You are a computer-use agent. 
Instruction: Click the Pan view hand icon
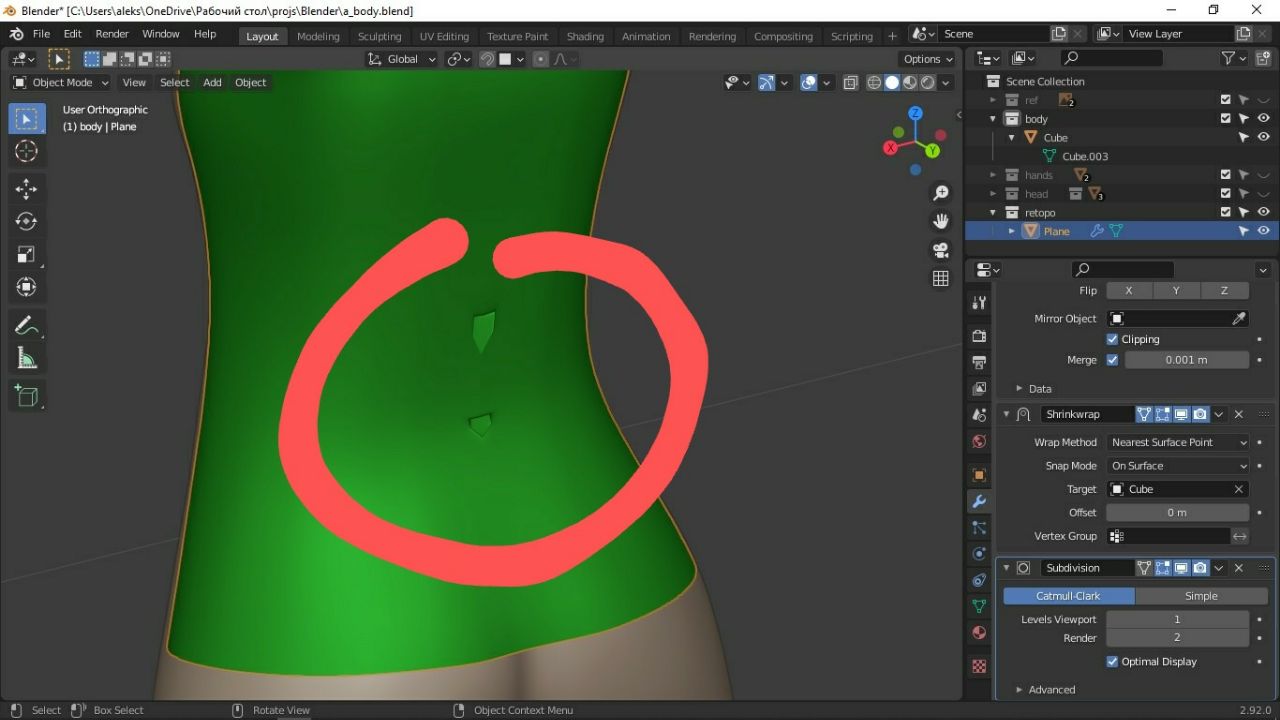(940, 221)
